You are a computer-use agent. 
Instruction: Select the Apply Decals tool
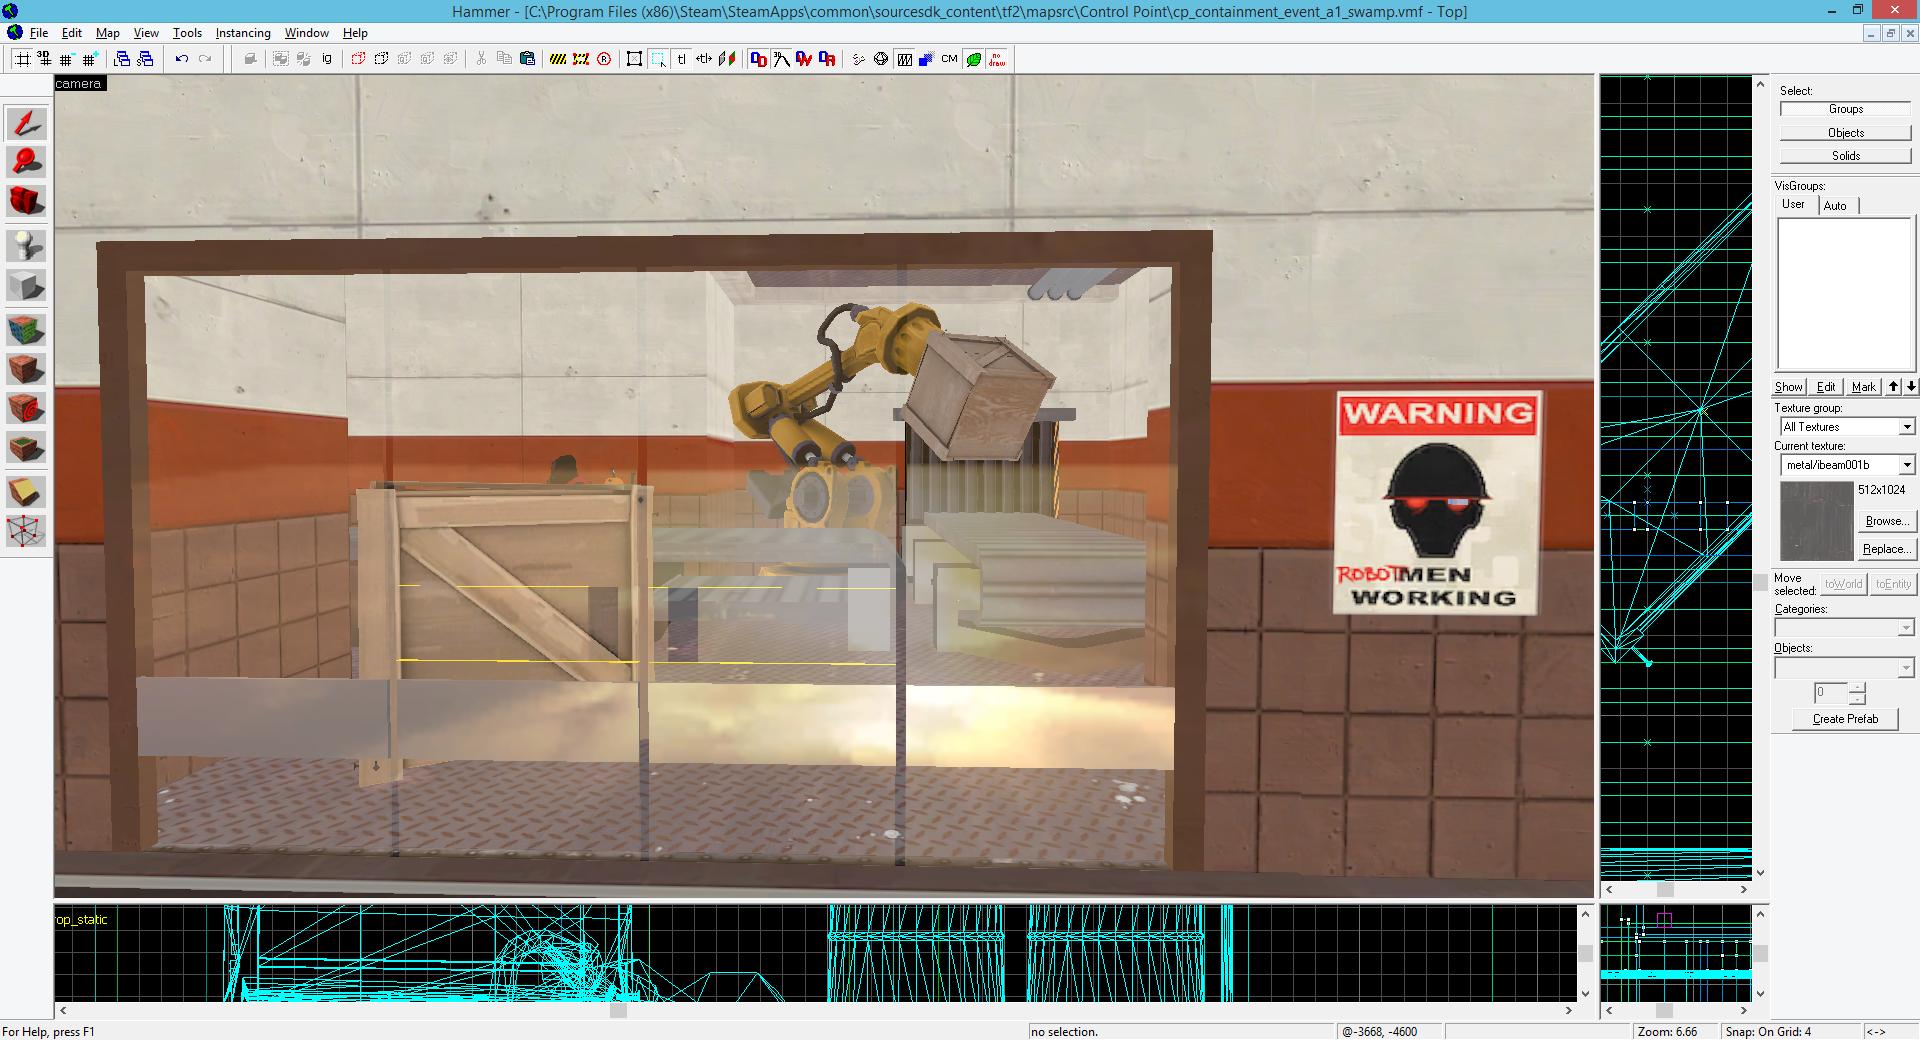click(x=26, y=408)
